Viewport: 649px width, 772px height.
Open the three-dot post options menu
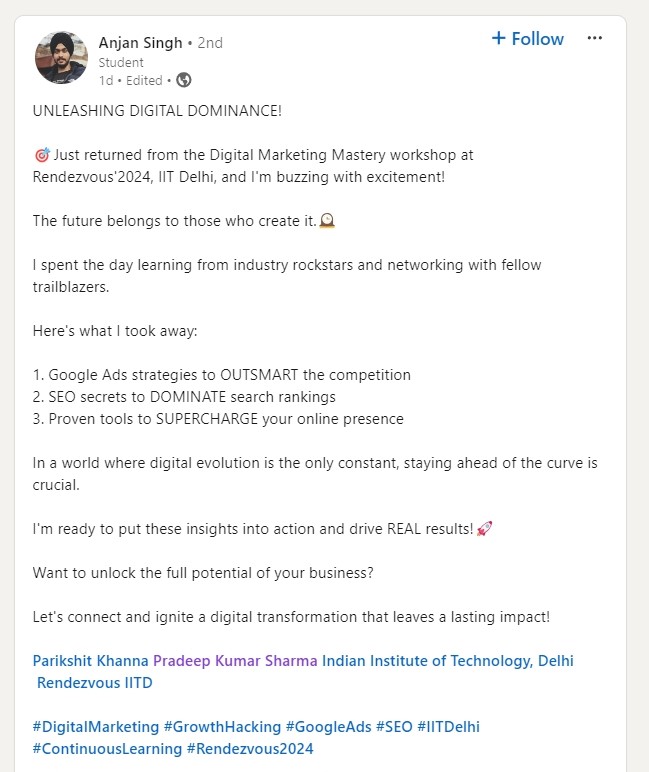(x=595, y=39)
